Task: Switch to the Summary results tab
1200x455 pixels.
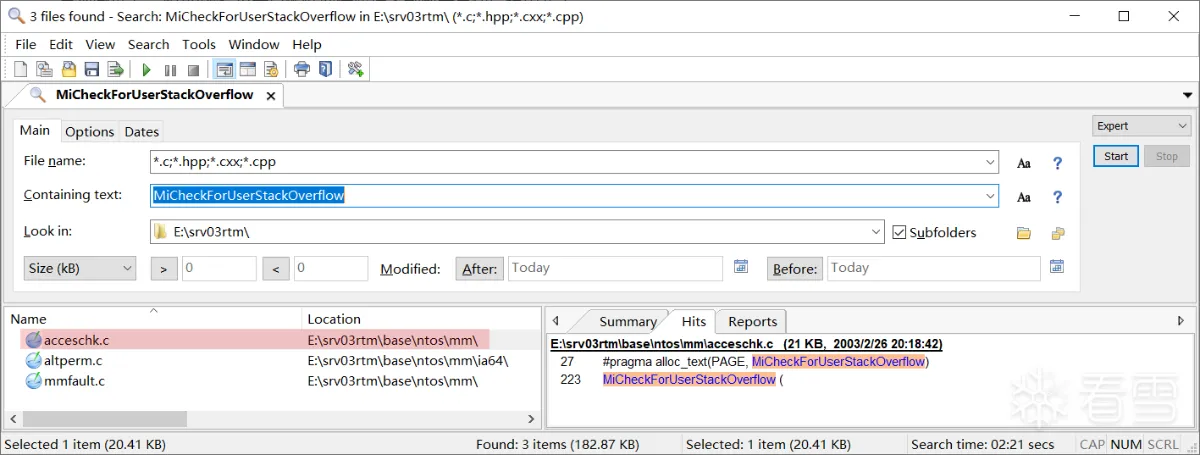Action: [x=627, y=321]
